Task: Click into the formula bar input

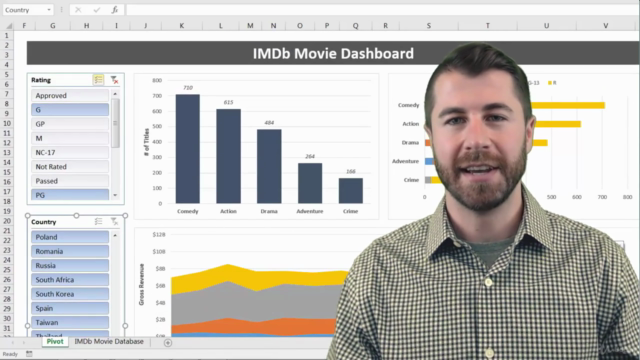Action: 382,10
